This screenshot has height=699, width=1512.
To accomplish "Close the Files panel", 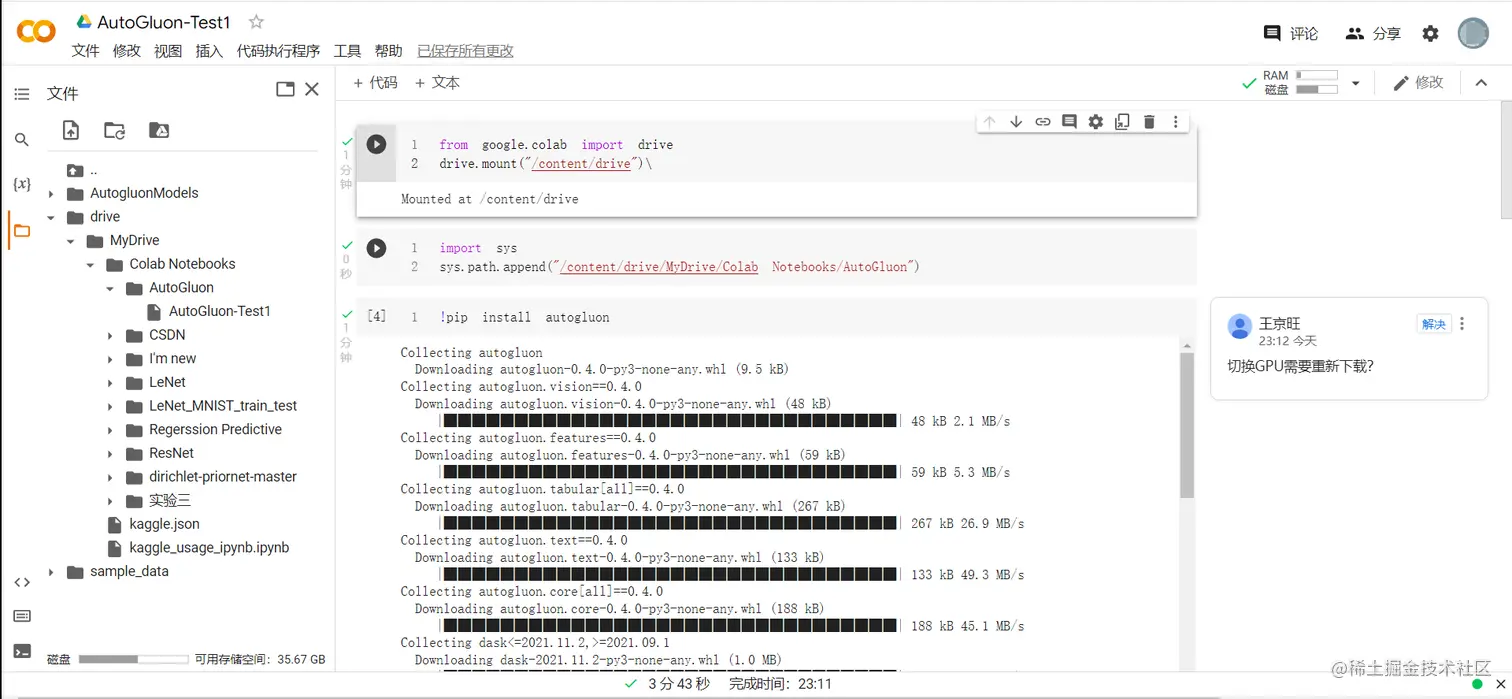I will click(312, 89).
